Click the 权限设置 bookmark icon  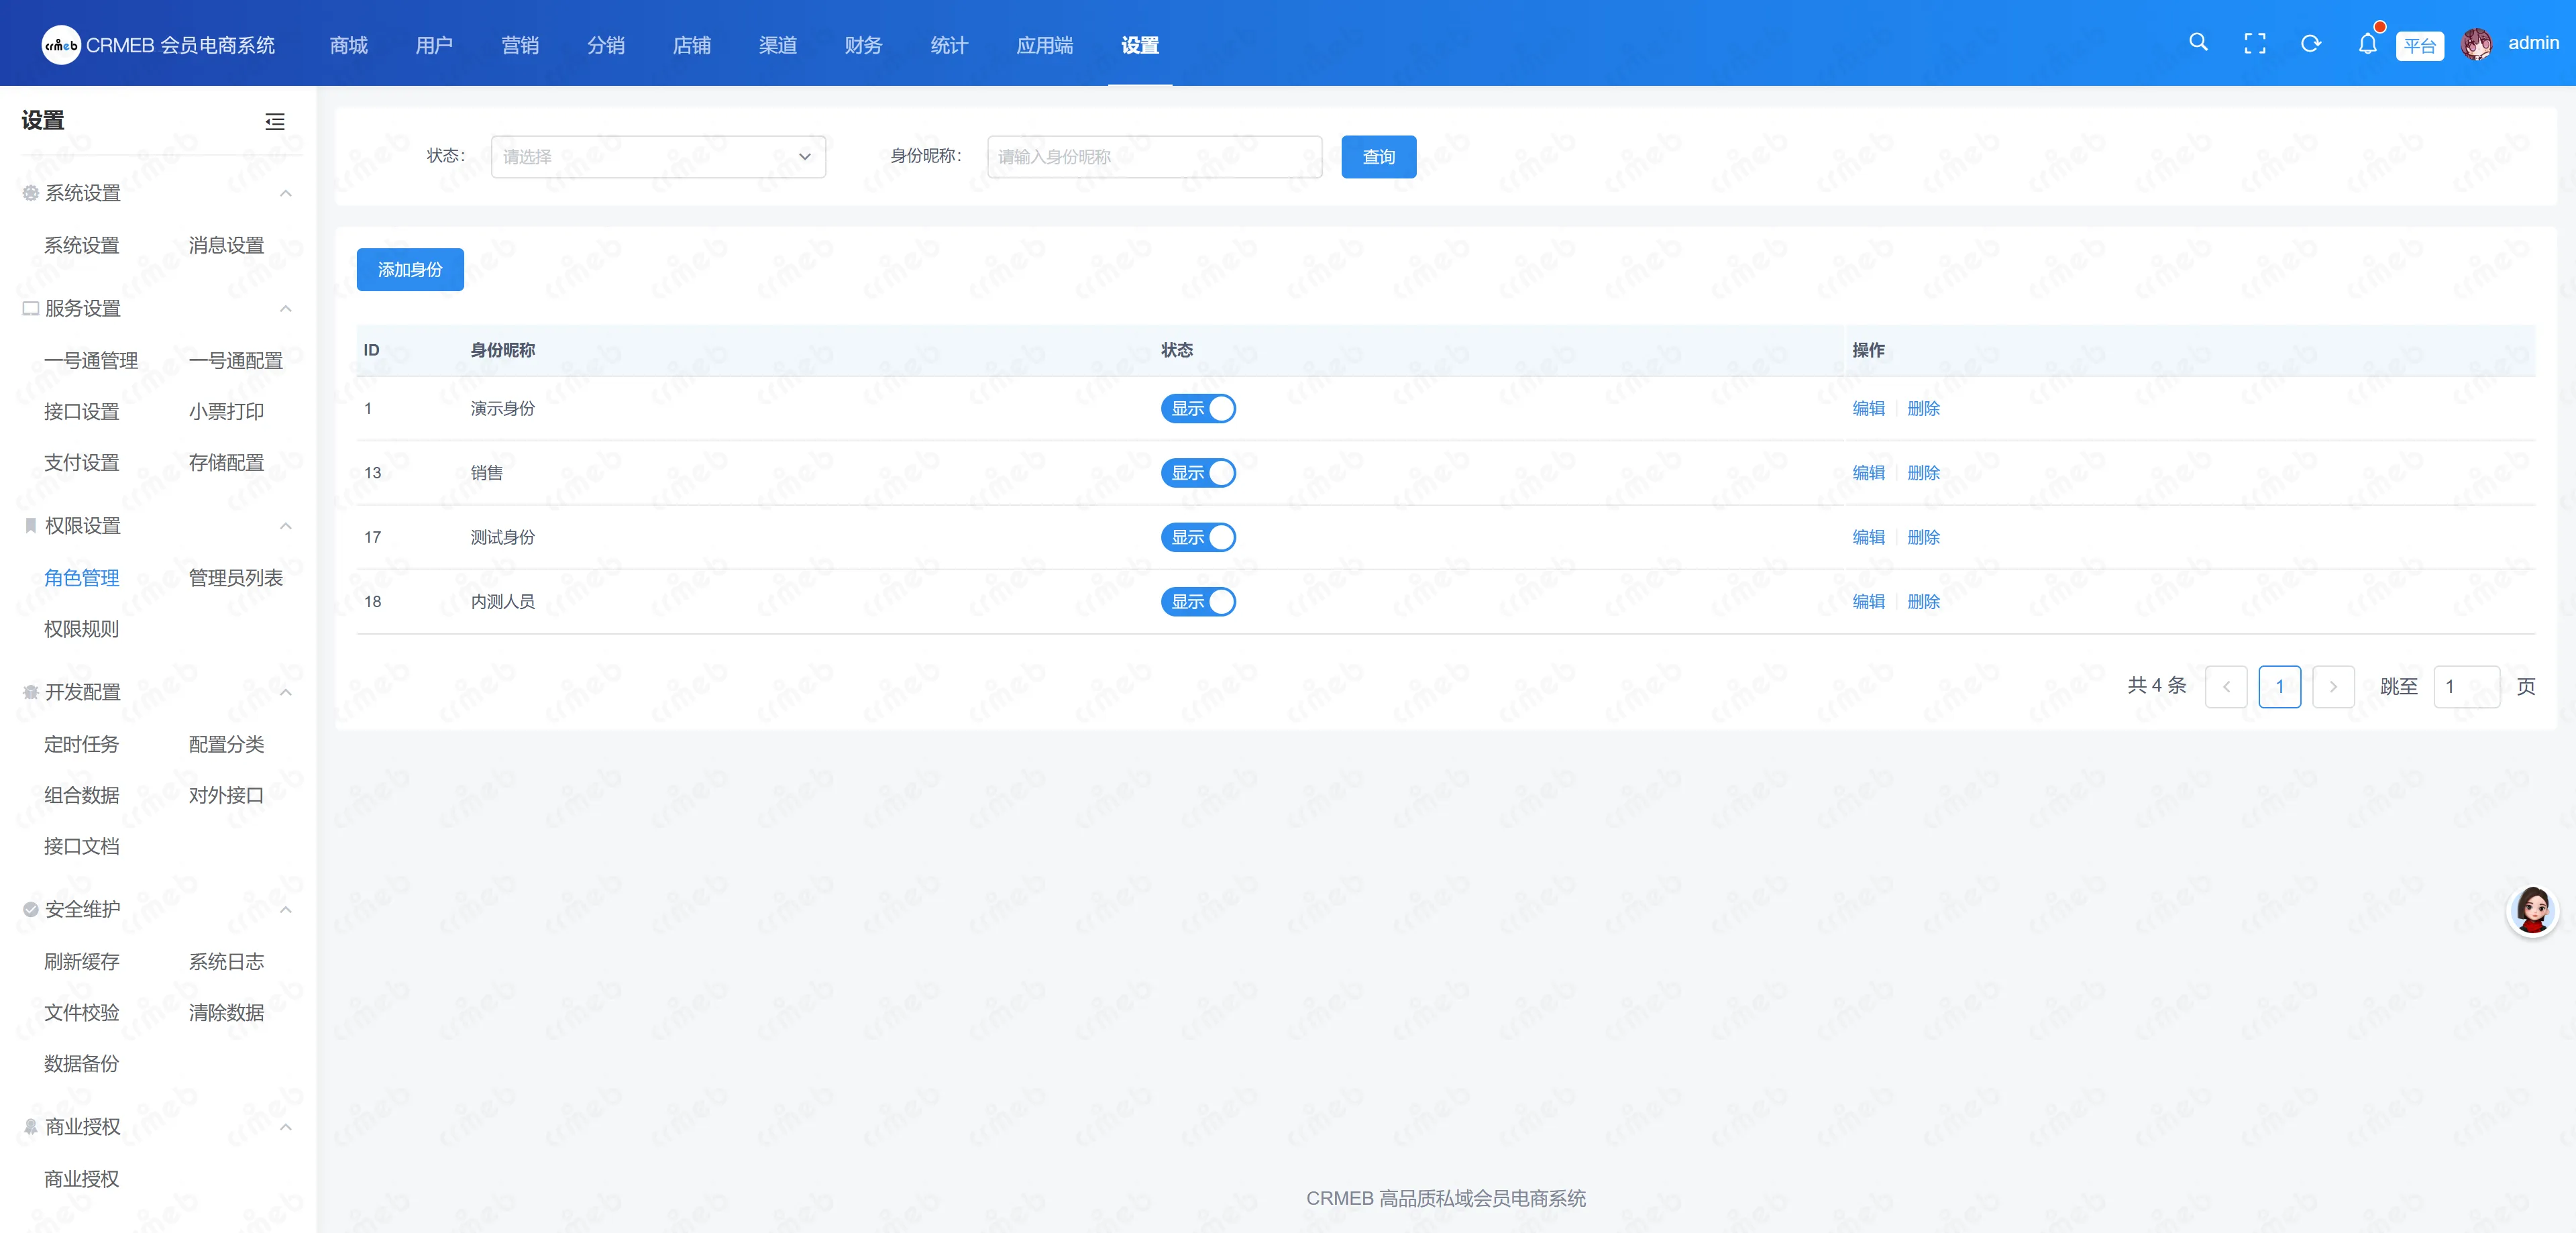(x=31, y=525)
